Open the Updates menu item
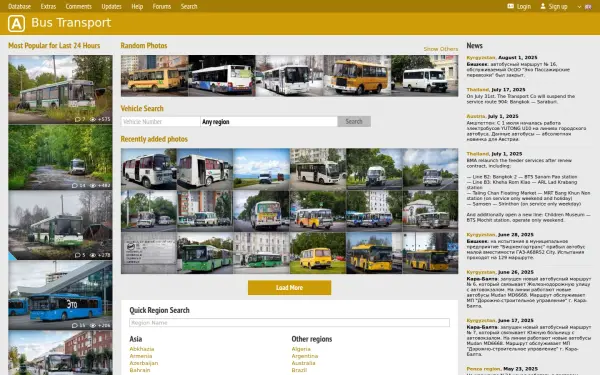Image resolution: width=600 pixels, height=375 pixels. tap(111, 7)
